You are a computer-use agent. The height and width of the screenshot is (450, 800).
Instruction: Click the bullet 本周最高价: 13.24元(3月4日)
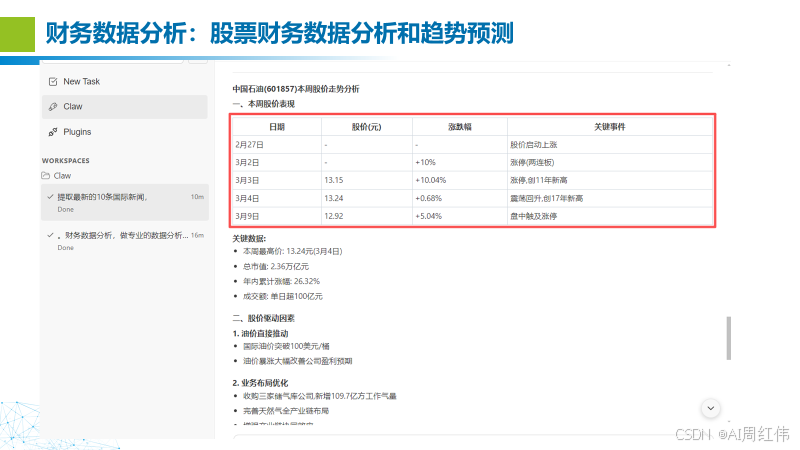(292, 252)
